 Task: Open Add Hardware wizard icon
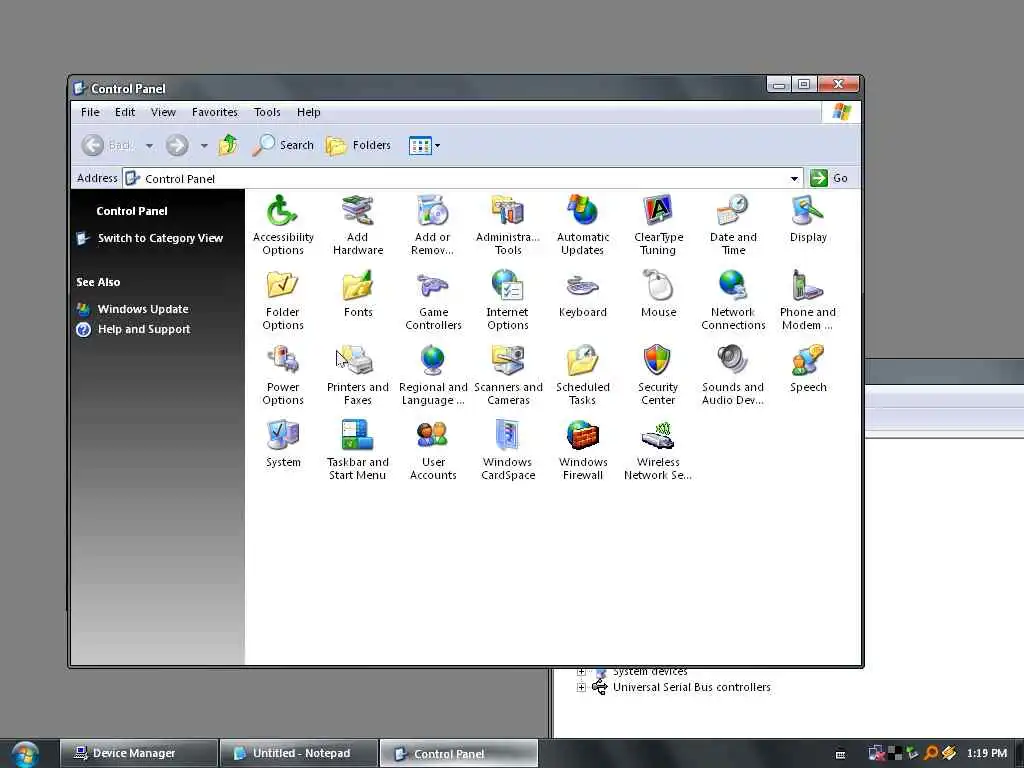pos(357,225)
